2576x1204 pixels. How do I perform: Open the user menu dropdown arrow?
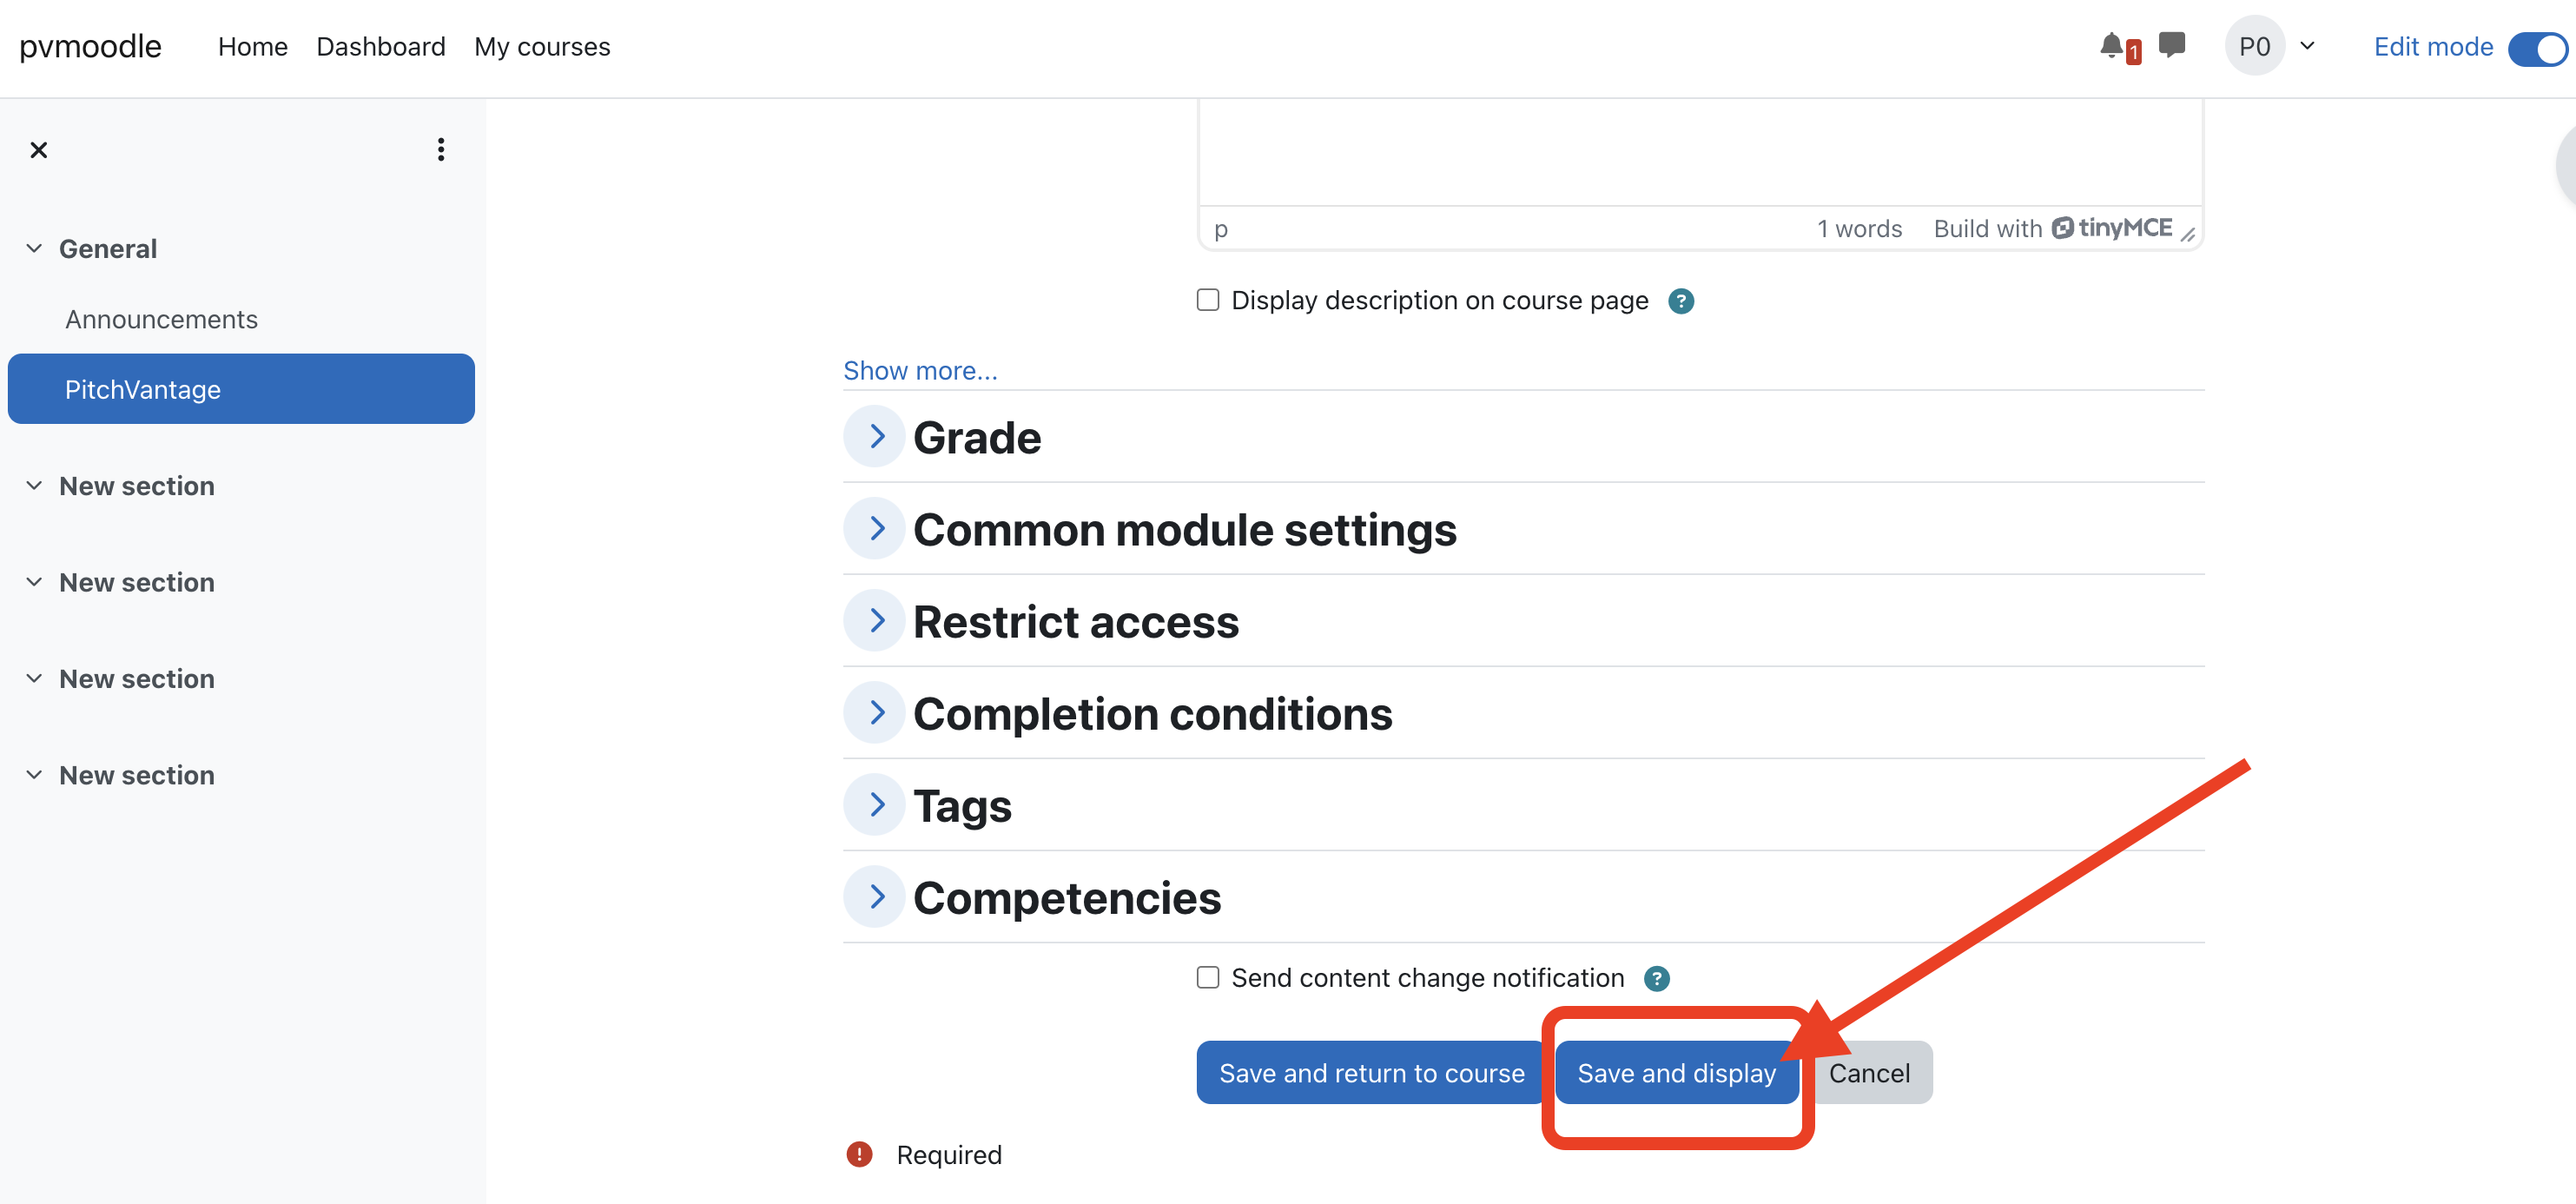pos(2308,46)
